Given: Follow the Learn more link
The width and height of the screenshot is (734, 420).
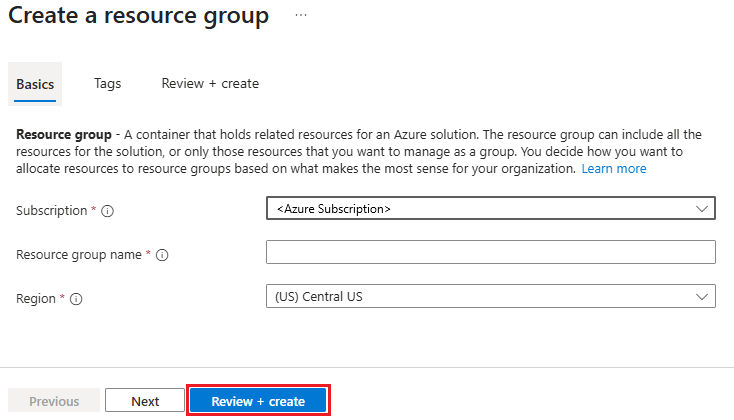Looking at the screenshot, I should coord(614,169).
